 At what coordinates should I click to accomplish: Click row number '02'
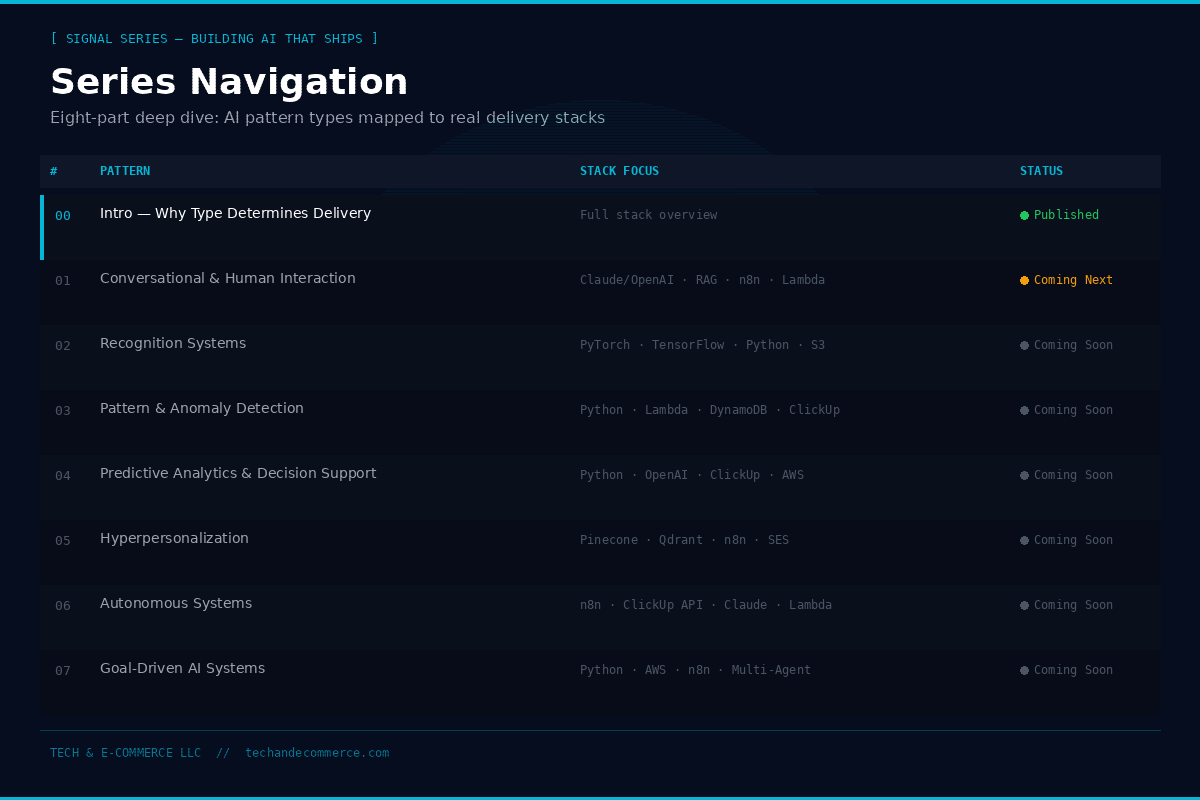tap(63, 346)
